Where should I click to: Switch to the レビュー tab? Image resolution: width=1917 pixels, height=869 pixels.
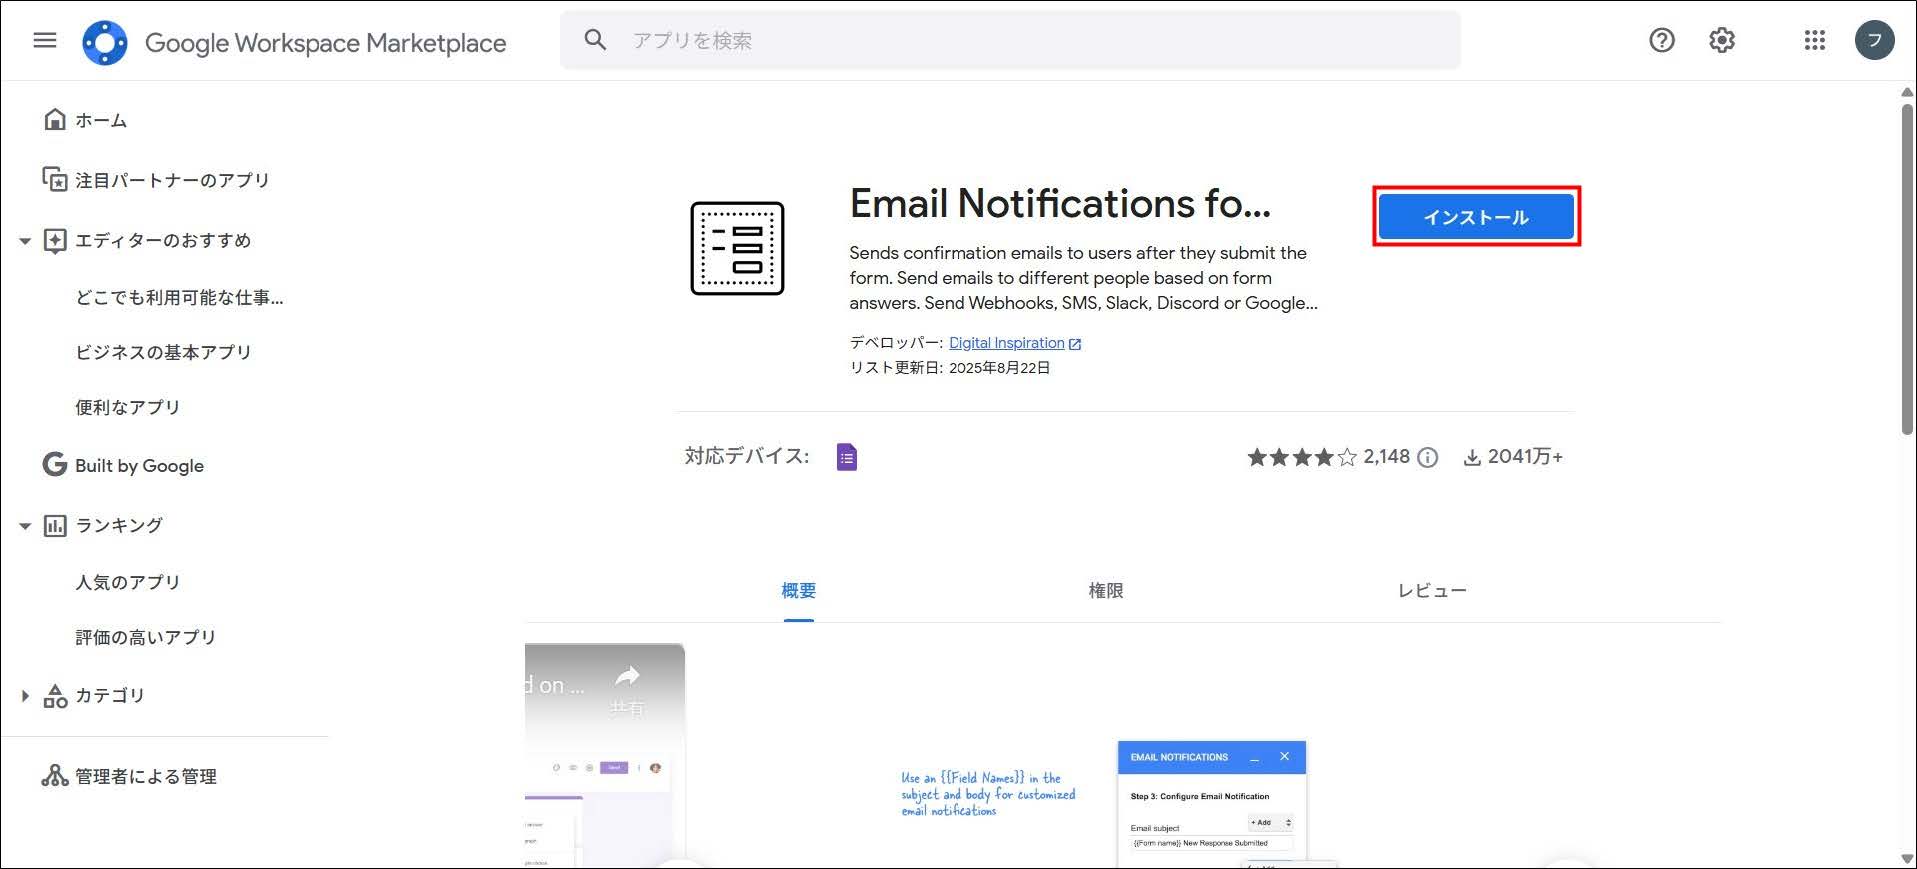click(x=1431, y=591)
